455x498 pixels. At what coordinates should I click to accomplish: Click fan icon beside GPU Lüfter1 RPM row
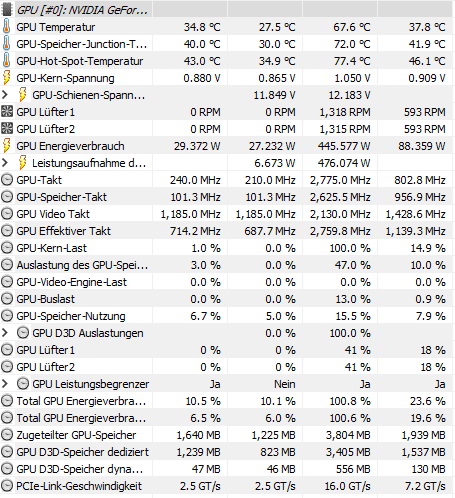pos(7,112)
